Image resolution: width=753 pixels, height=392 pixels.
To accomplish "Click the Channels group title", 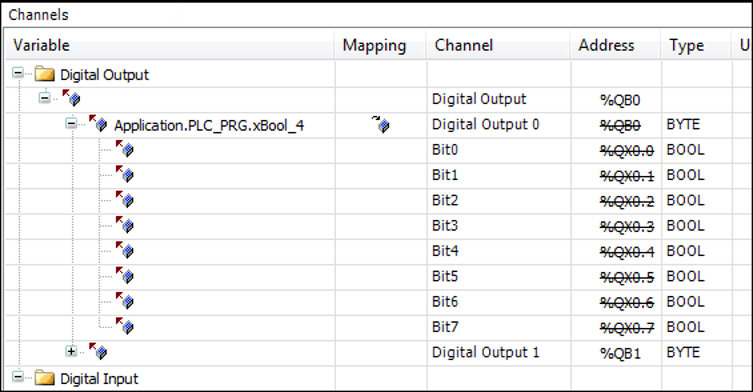I will [38, 15].
